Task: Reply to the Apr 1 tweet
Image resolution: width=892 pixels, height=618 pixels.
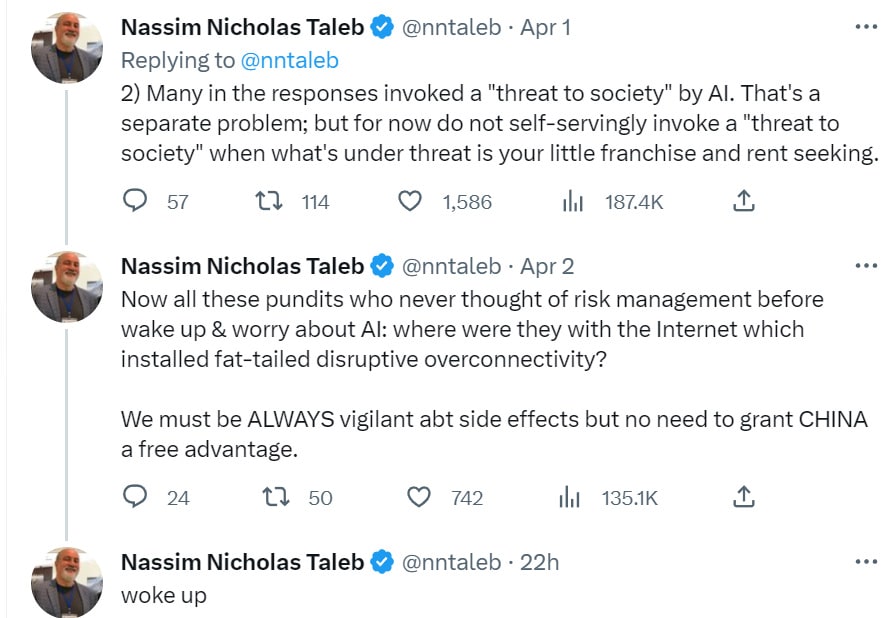Action: click(135, 202)
